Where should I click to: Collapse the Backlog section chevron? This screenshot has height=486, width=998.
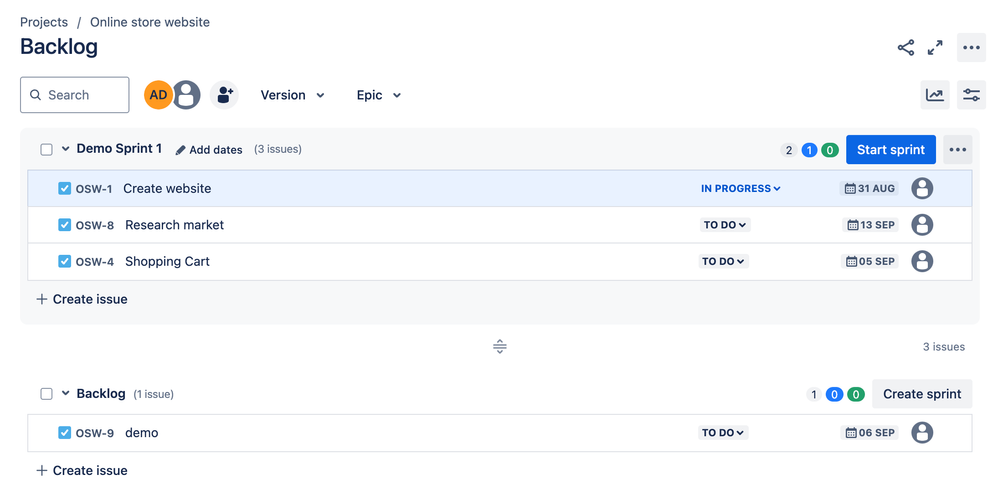(65, 393)
